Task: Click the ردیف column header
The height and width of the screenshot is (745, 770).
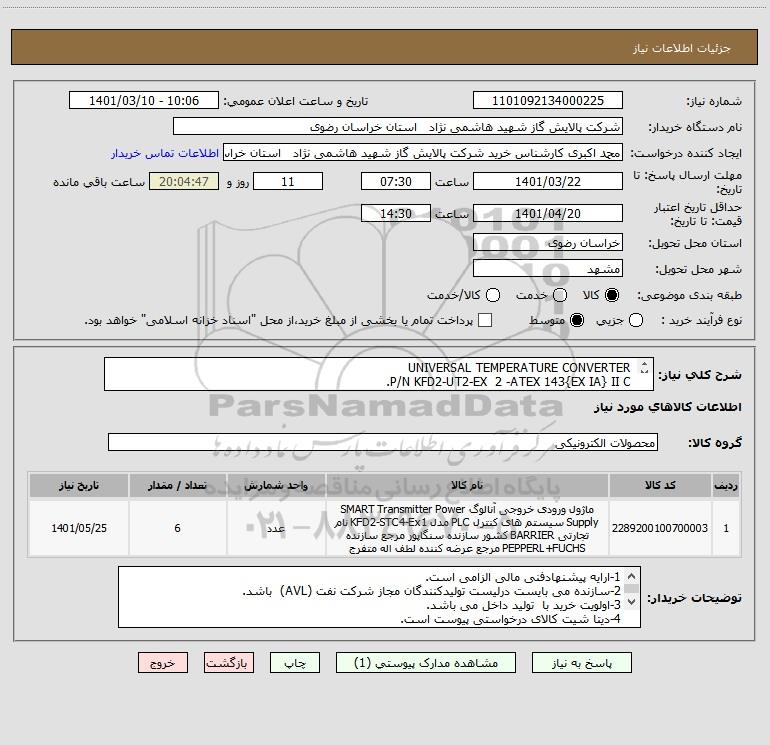Action: coord(726,485)
